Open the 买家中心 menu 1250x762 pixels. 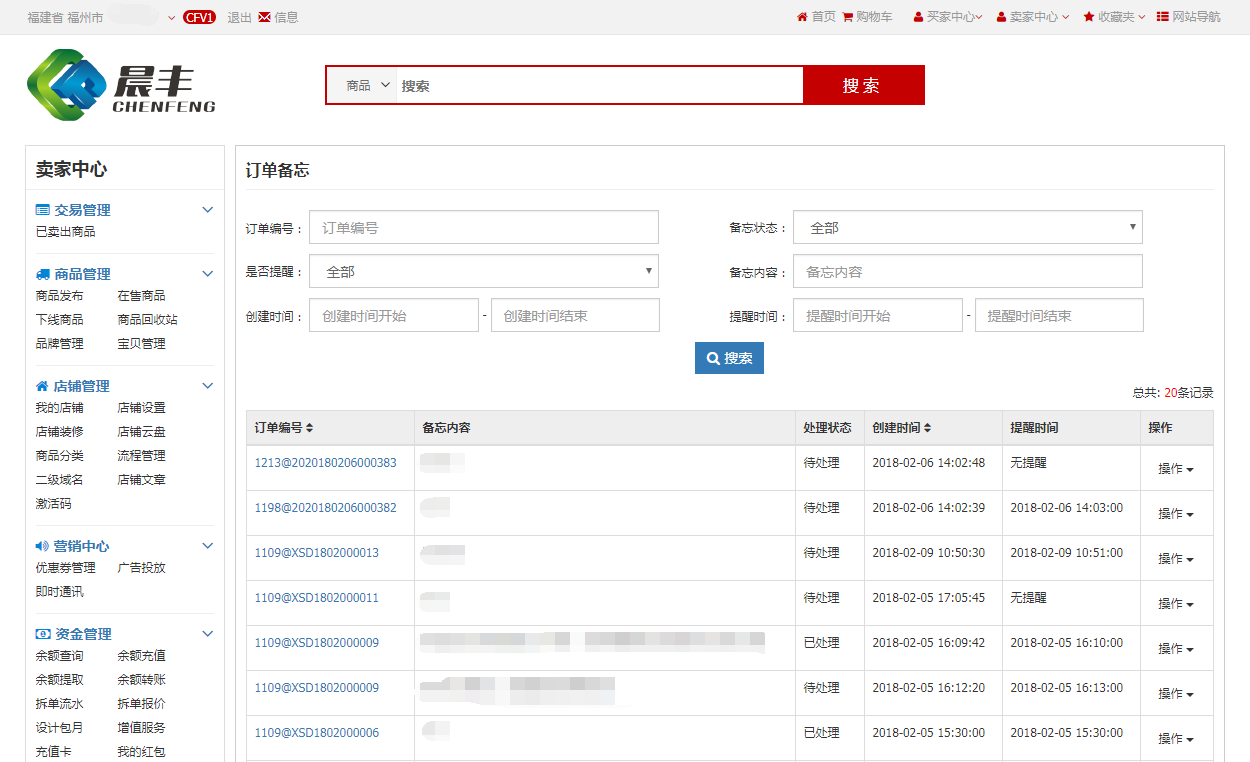coord(948,17)
